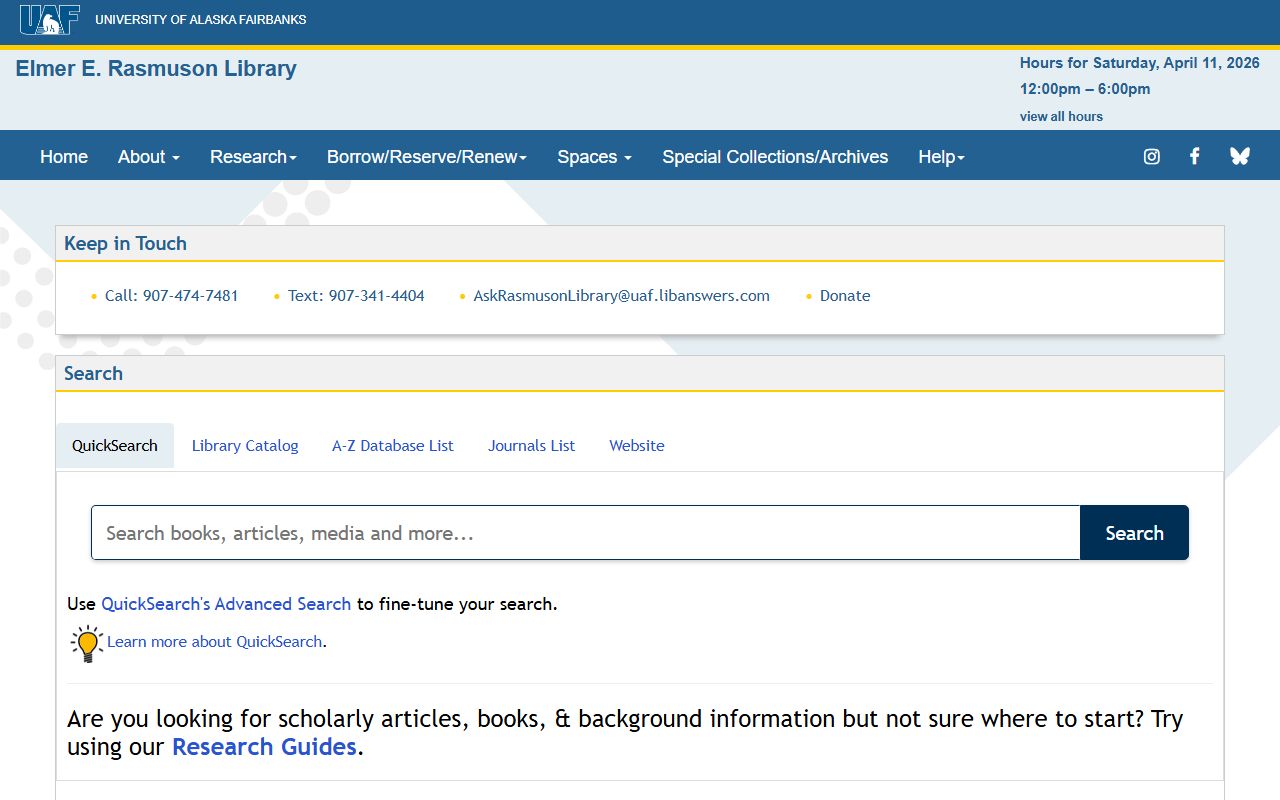The width and height of the screenshot is (1280, 800).
Task: Click Learn more about QuickSearch link
Action: [x=215, y=642]
